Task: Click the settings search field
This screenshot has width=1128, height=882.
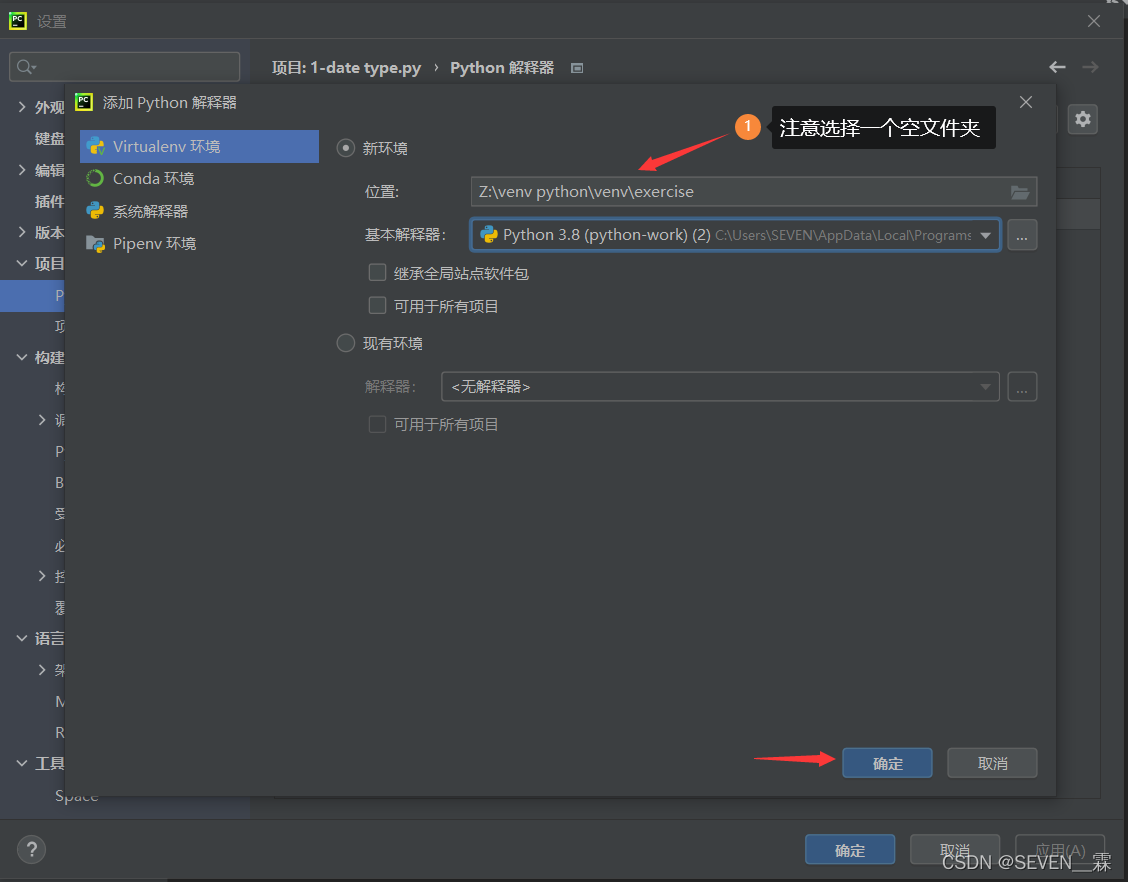Action: [x=124, y=67]
